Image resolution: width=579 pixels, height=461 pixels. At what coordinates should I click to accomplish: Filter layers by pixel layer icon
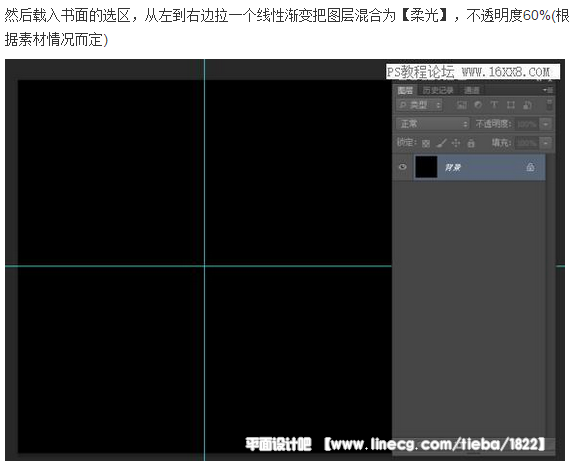pos(462,105)
